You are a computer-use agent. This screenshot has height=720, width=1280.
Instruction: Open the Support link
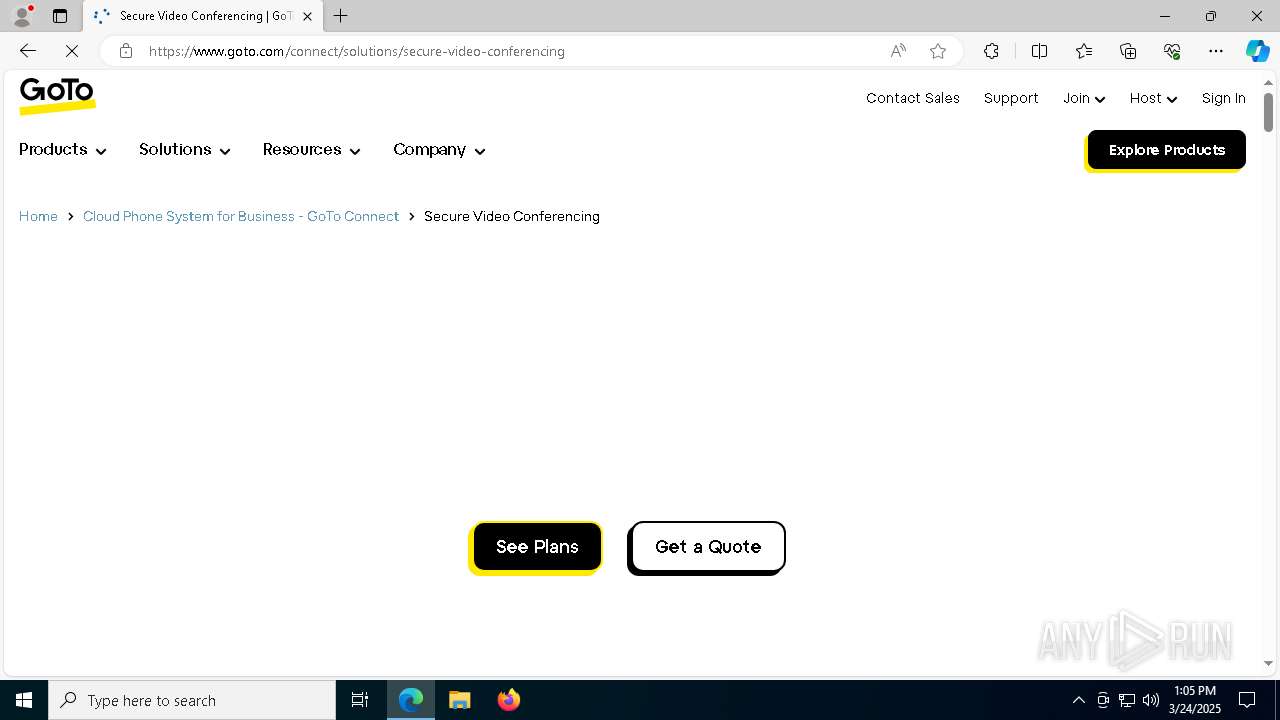1011,98
